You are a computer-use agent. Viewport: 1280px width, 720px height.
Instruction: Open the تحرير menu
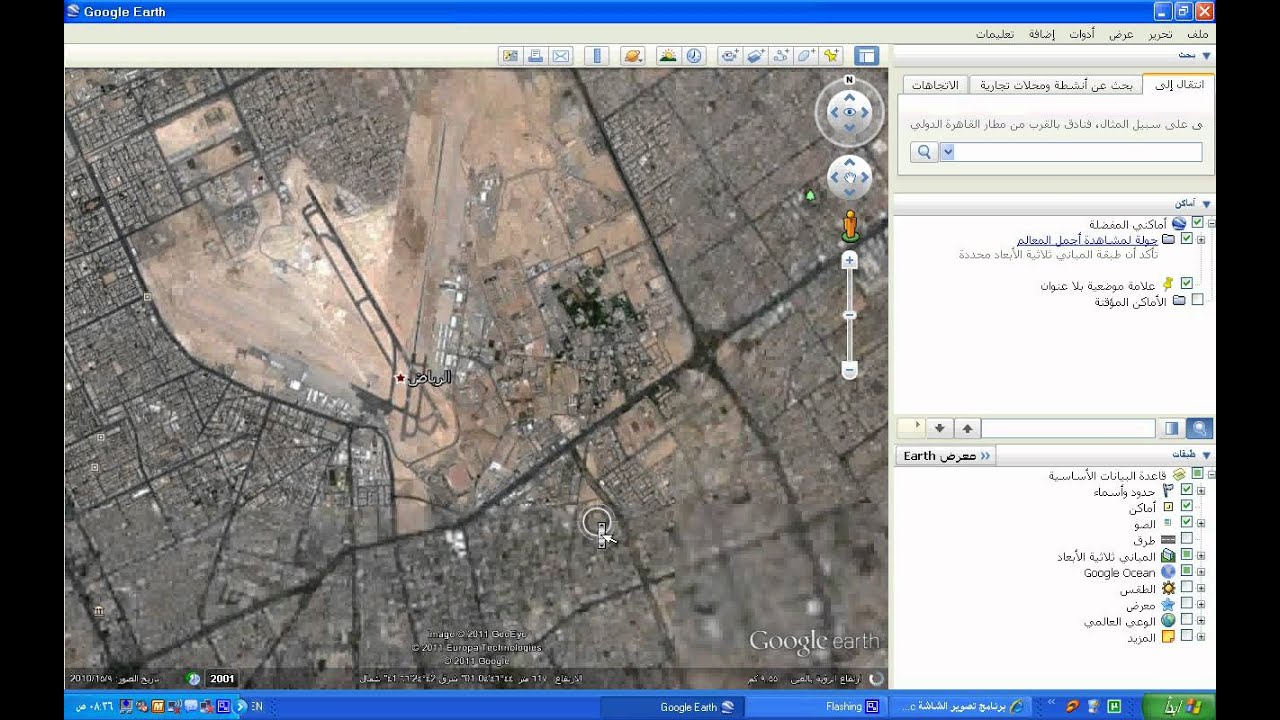(1160, 34)
